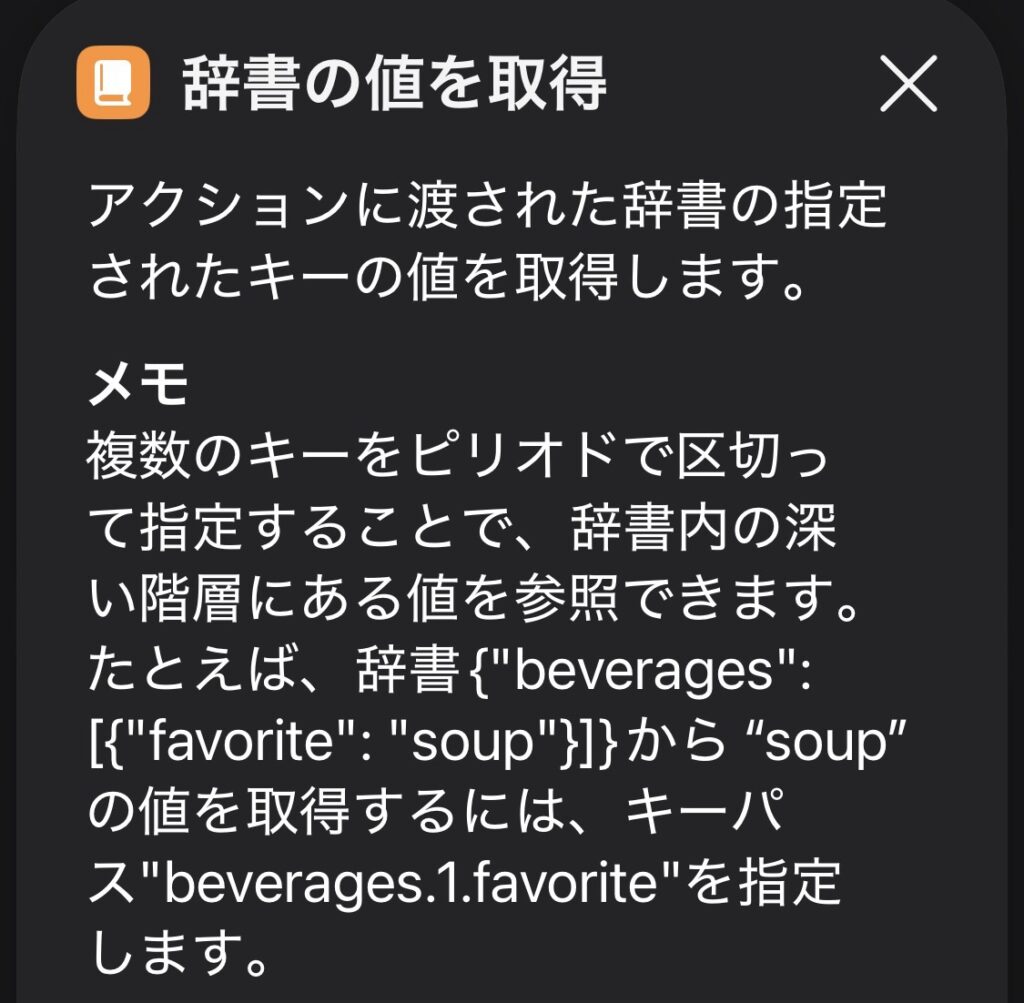Viewport: 1024px width, 1003px height.
Task: Click the orange dictionary book icon
Action: pos(113,84)
